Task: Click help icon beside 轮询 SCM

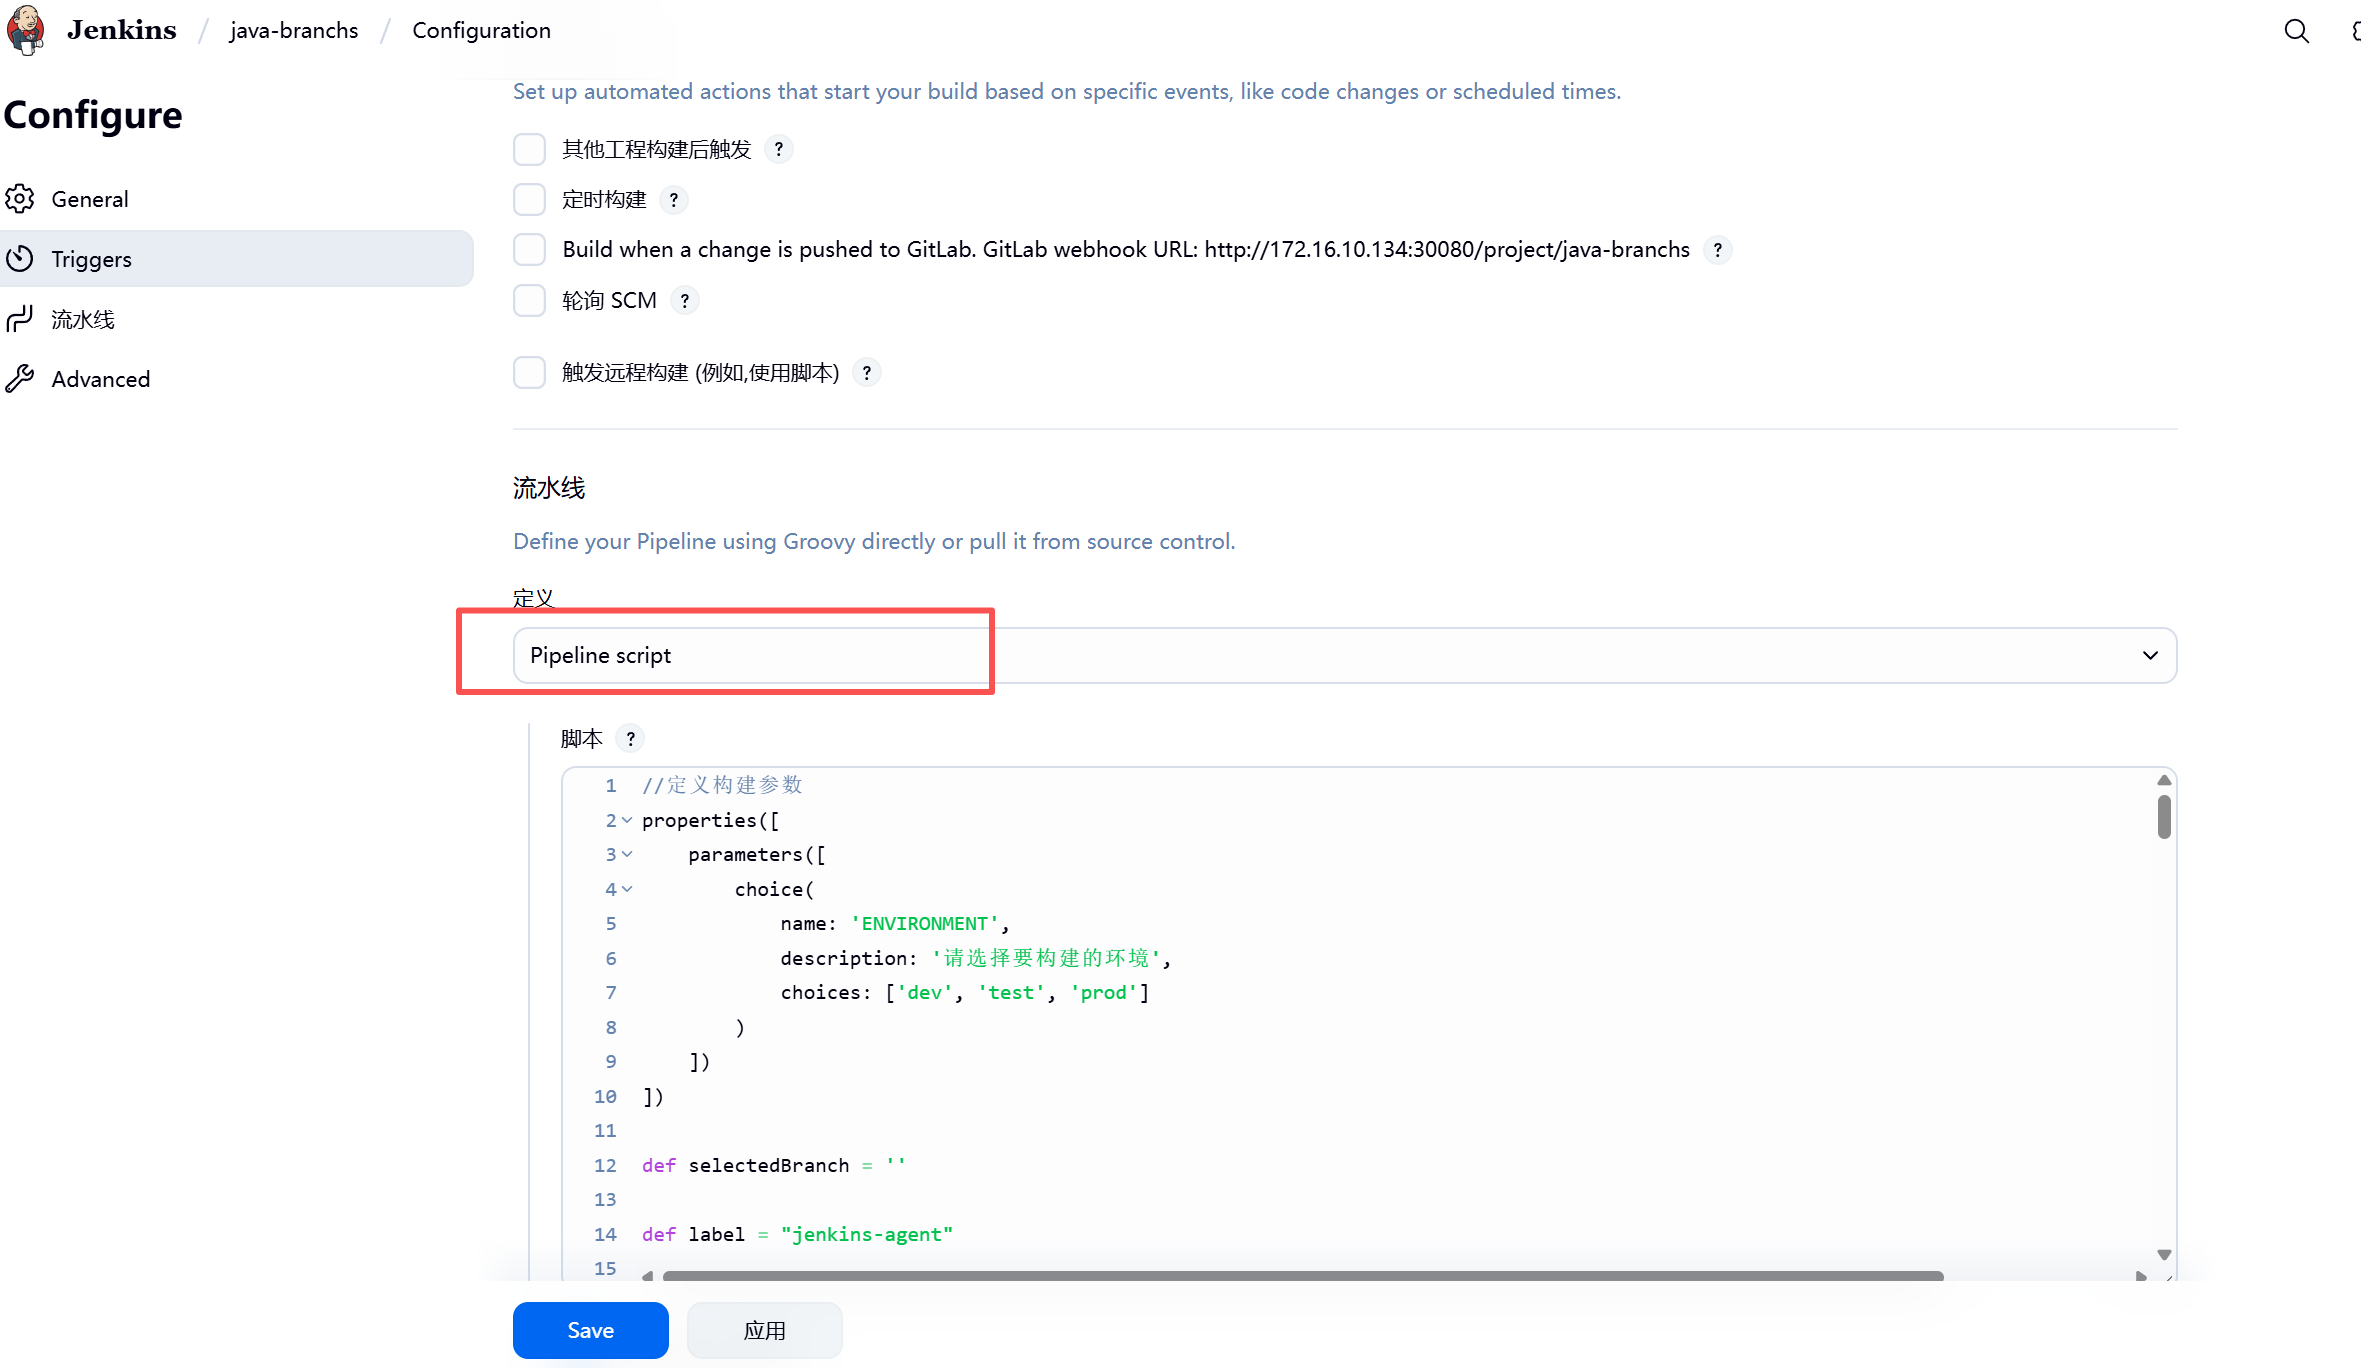Action: (684, 301)
